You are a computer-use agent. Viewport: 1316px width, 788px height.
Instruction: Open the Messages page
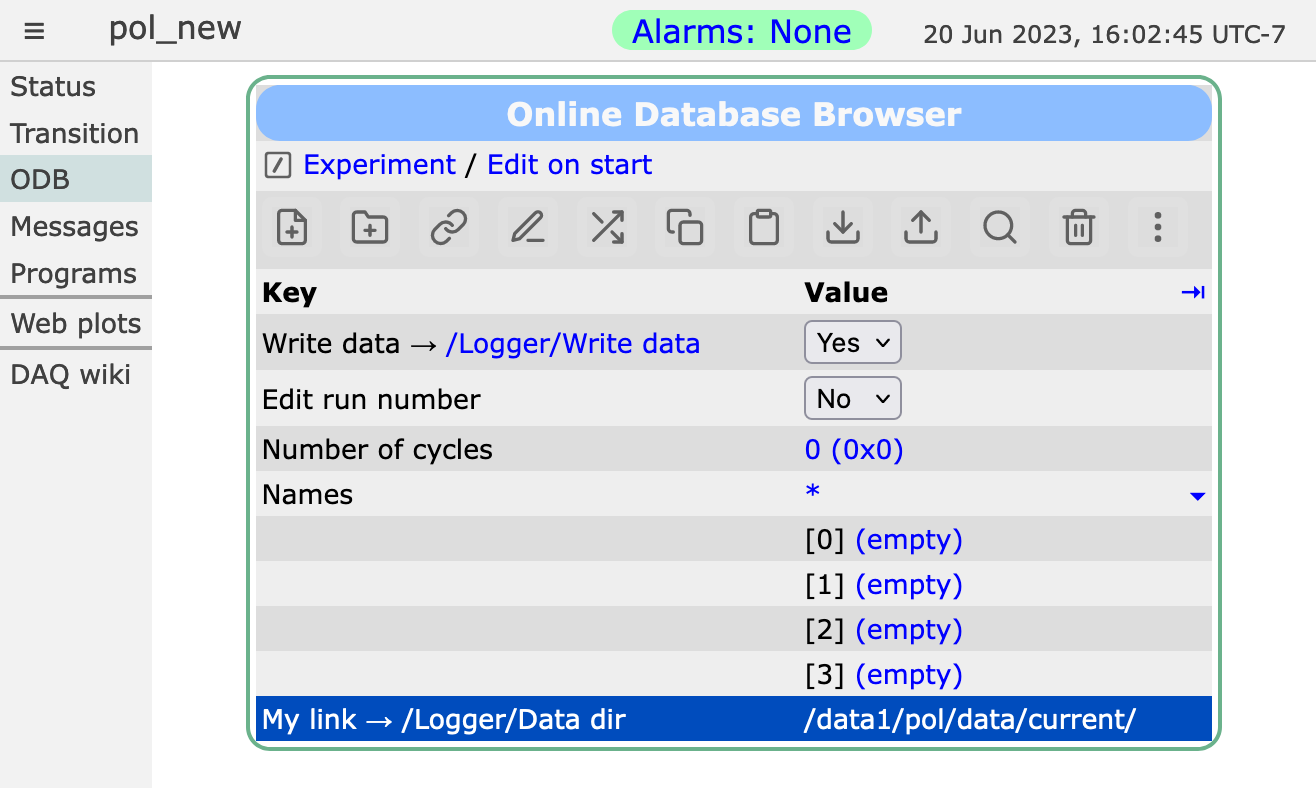click(x=76, y=227)
